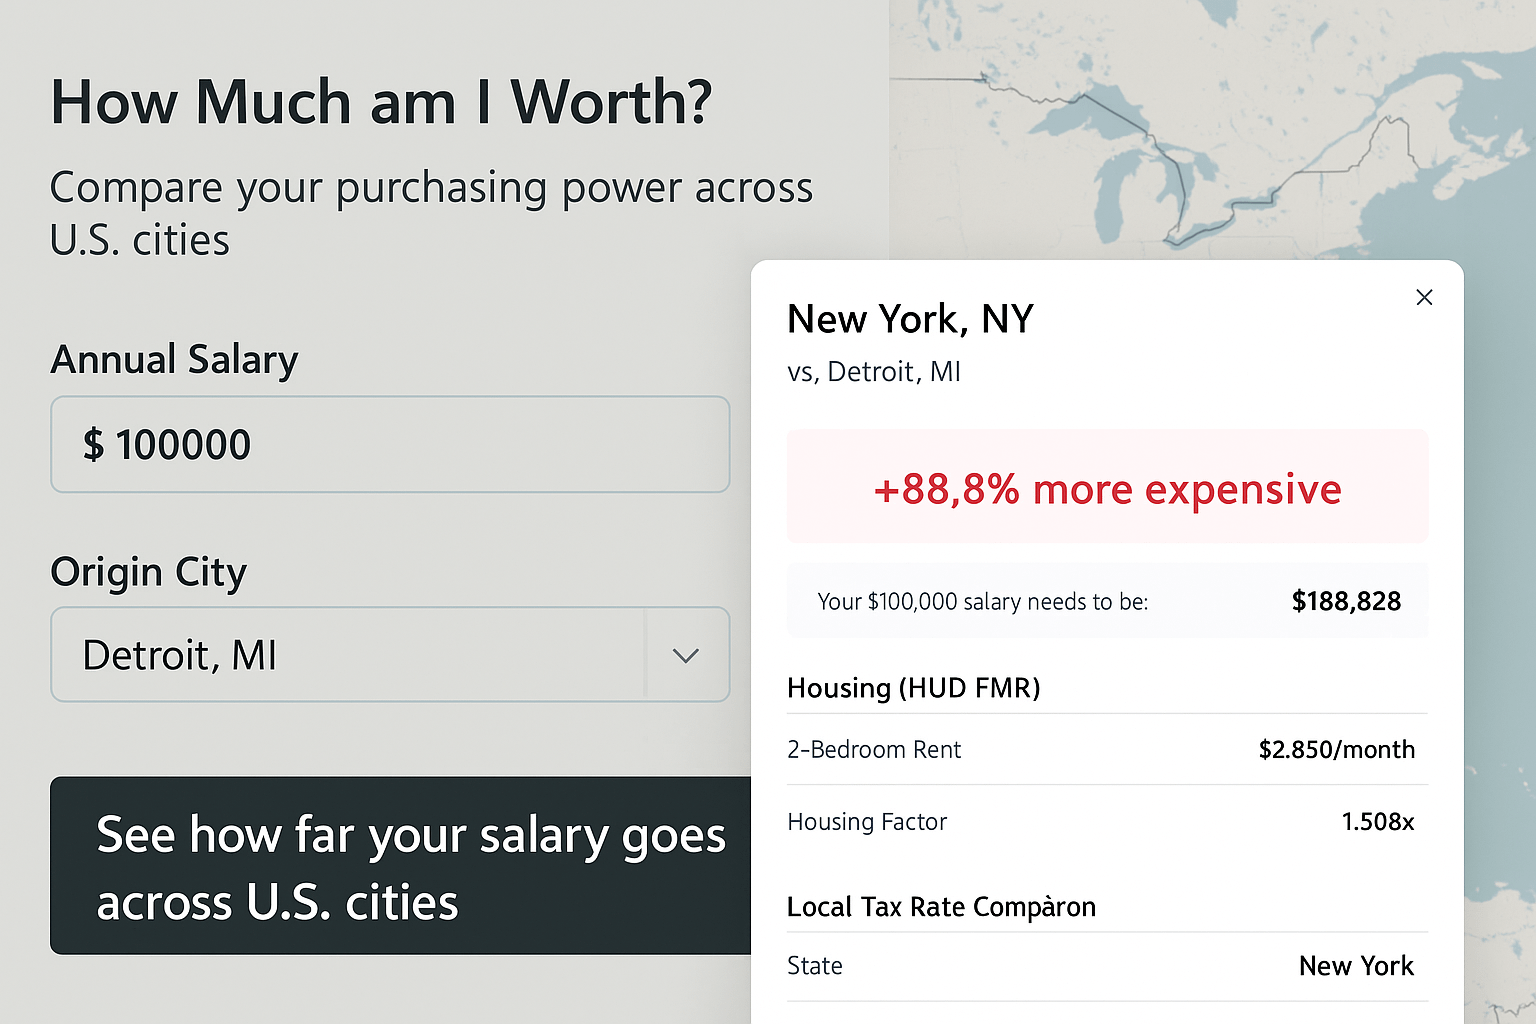Click the New York, NY card title
1536x1024 pixels.
point(910,320)
